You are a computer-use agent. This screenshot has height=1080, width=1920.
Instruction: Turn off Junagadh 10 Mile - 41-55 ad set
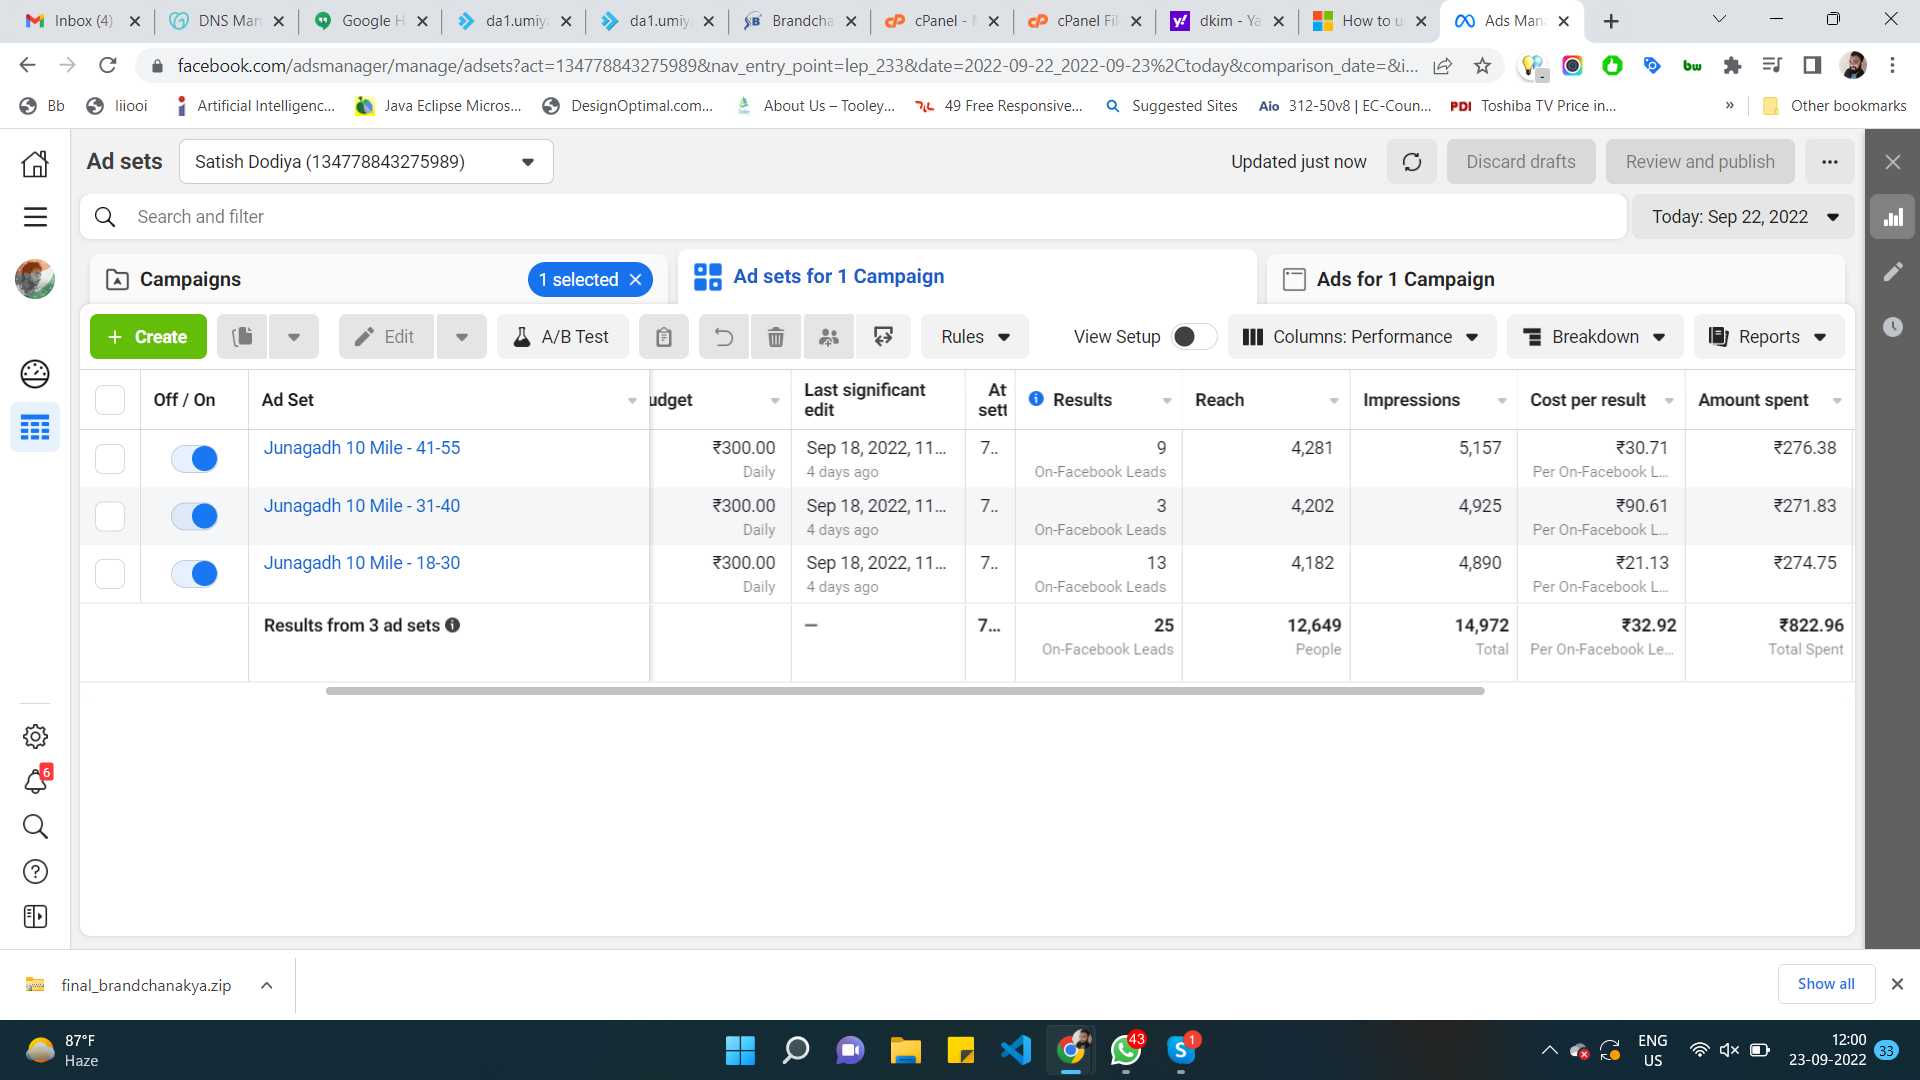(x=194, y=459)
